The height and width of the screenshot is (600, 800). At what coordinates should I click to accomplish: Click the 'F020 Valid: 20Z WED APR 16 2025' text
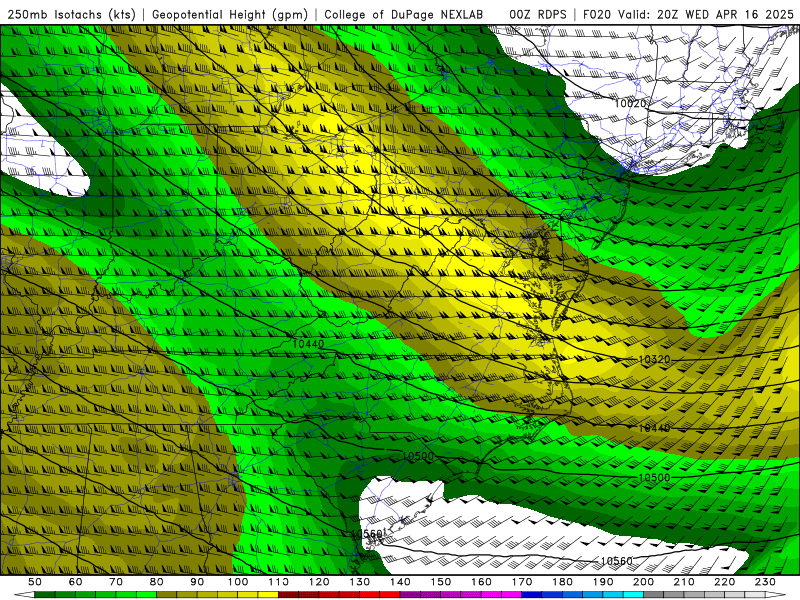[x=688, y=15]
